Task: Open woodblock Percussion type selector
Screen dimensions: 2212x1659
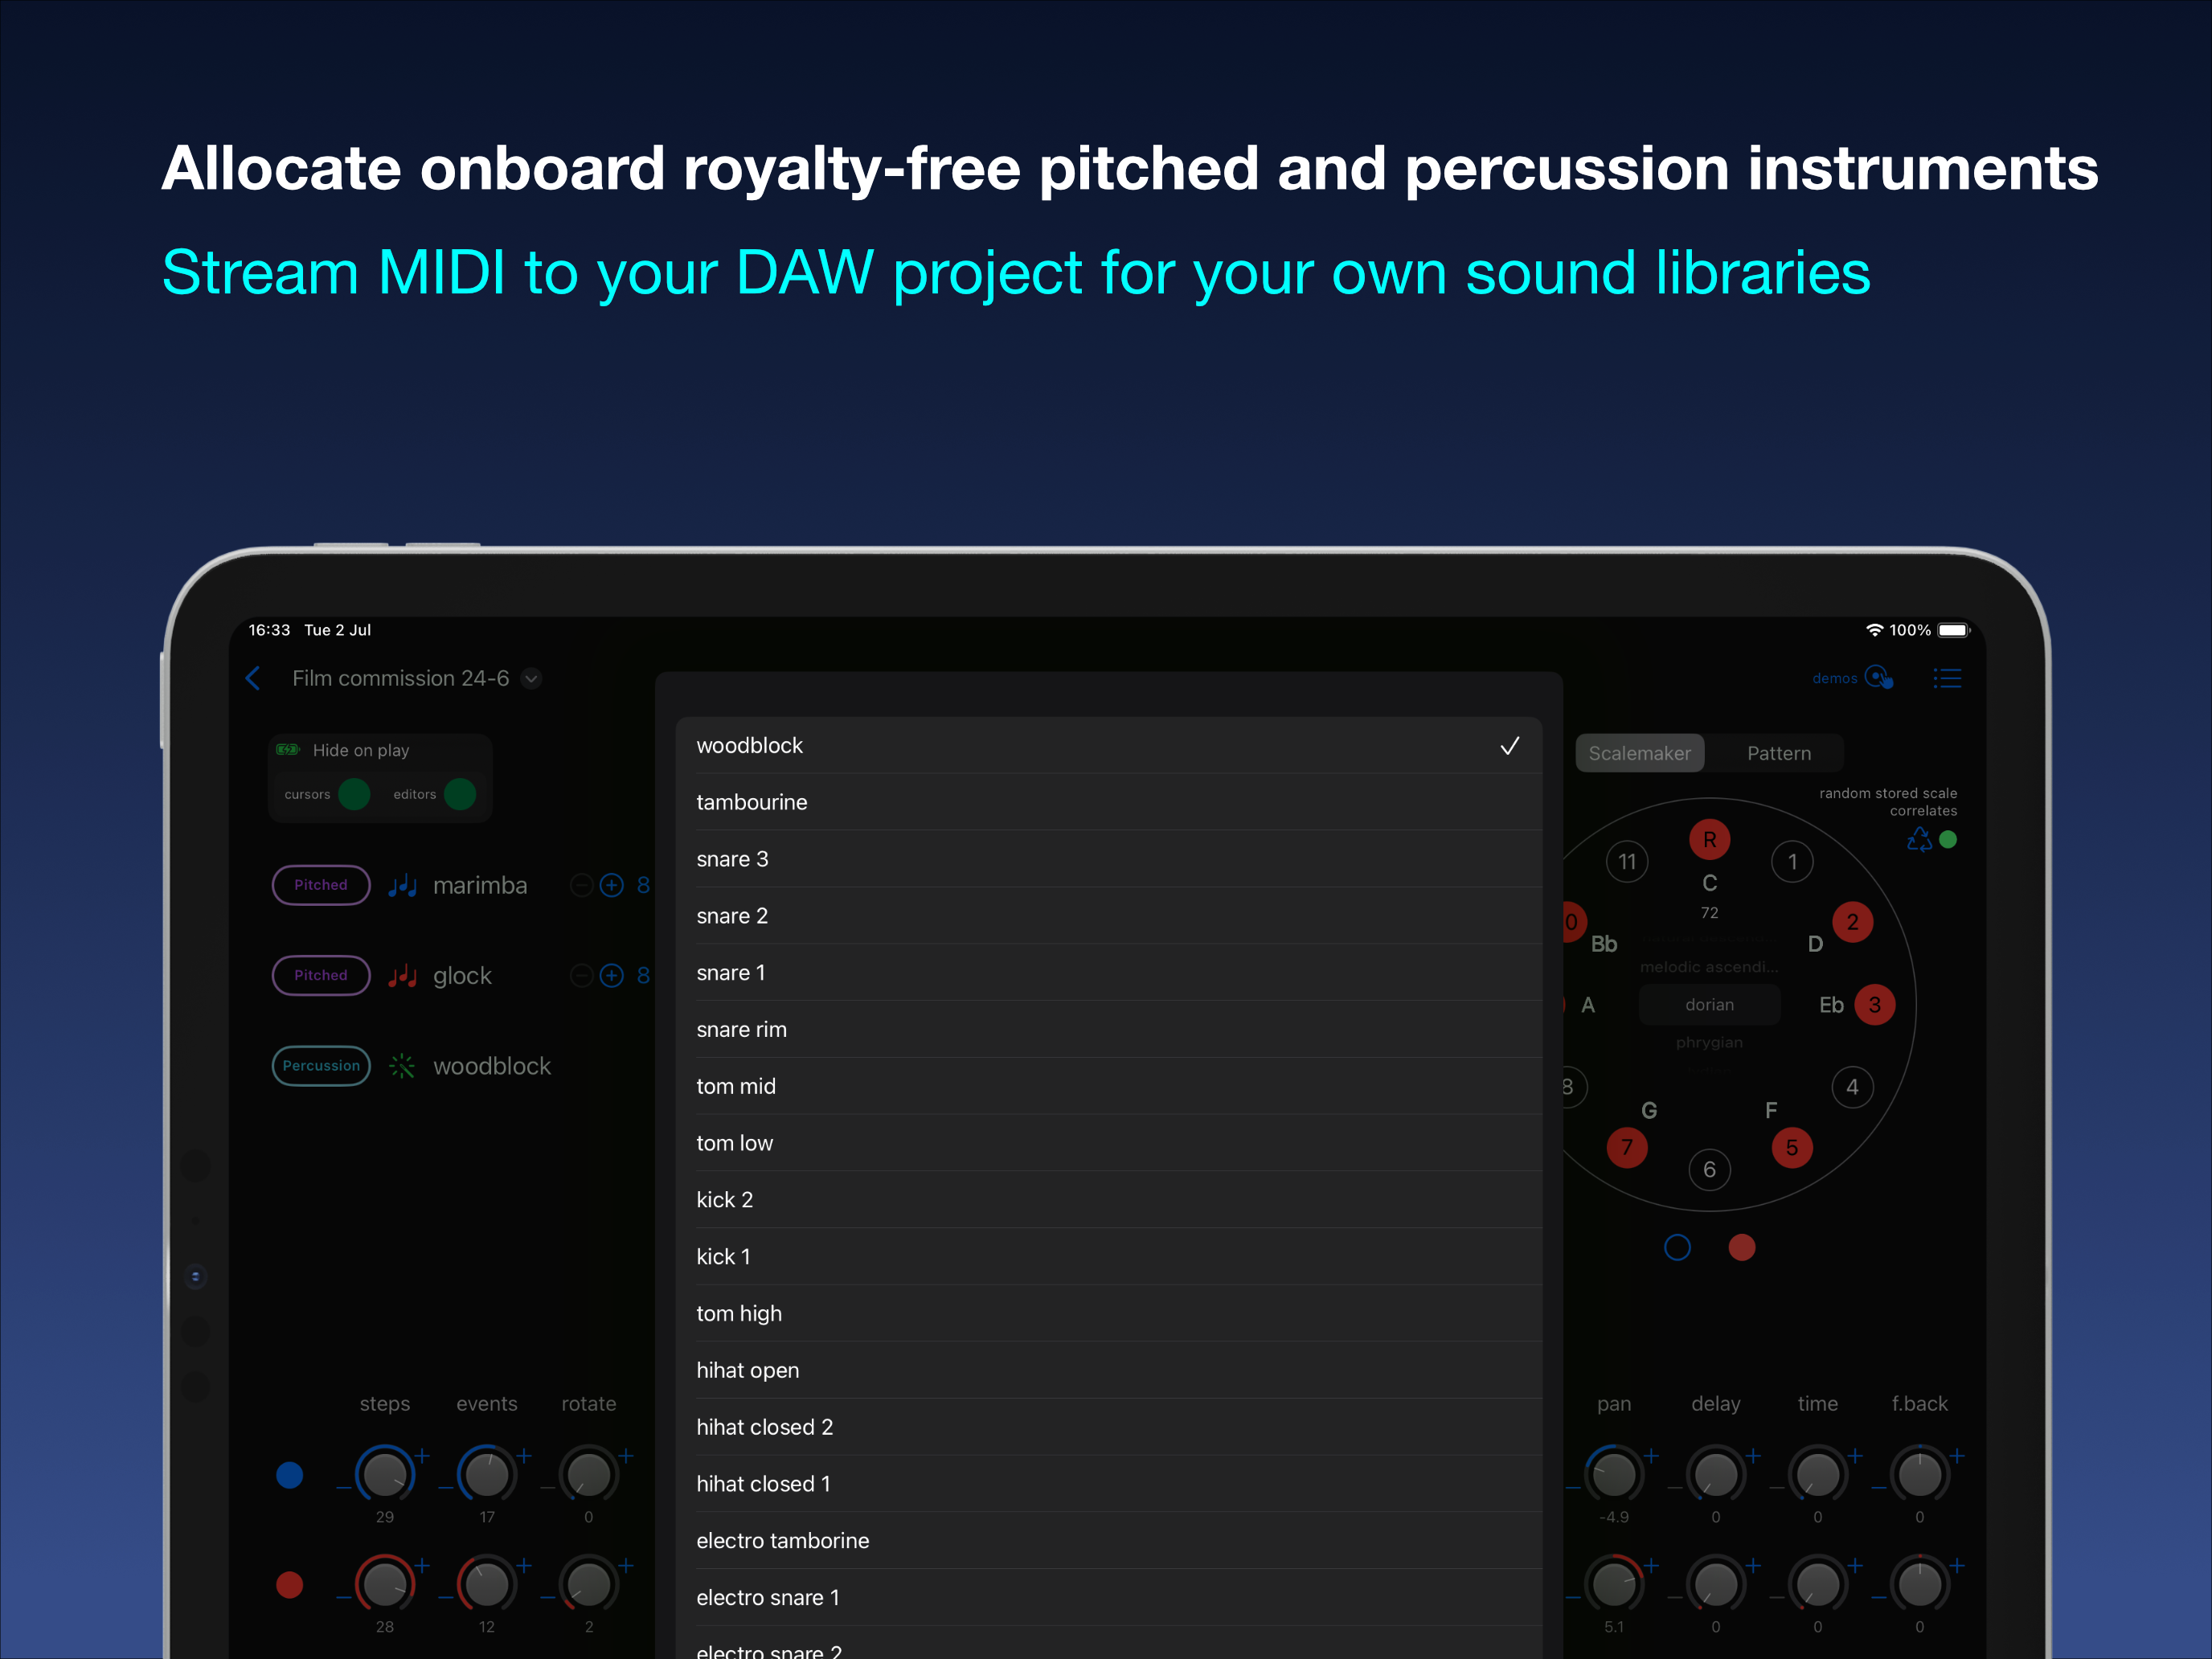Action: 321,1066
